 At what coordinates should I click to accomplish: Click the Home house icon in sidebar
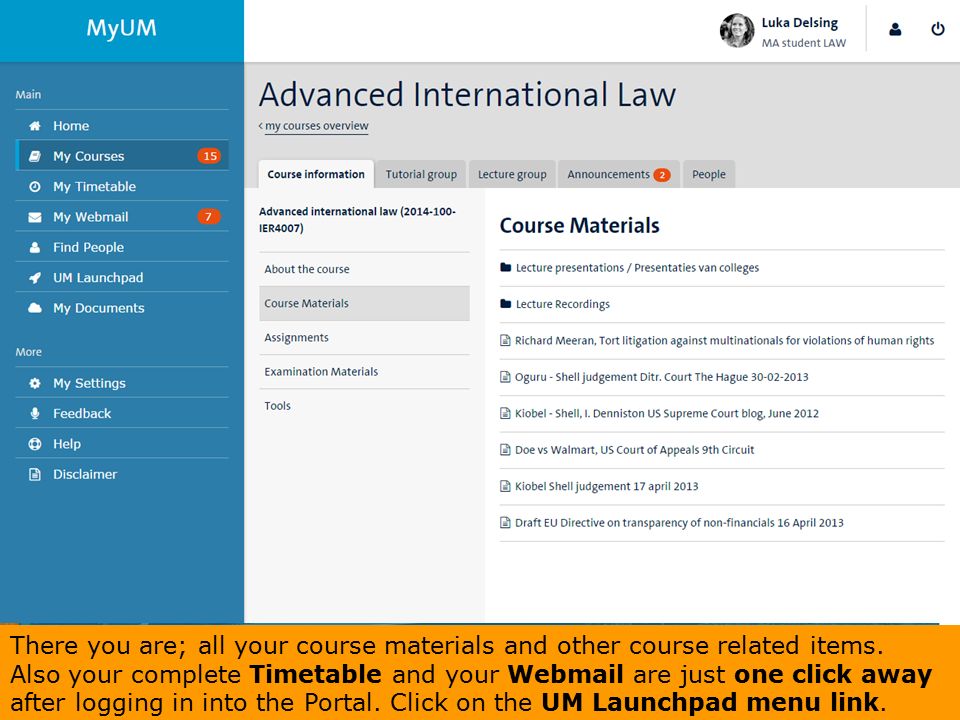(x=35, y=126)
